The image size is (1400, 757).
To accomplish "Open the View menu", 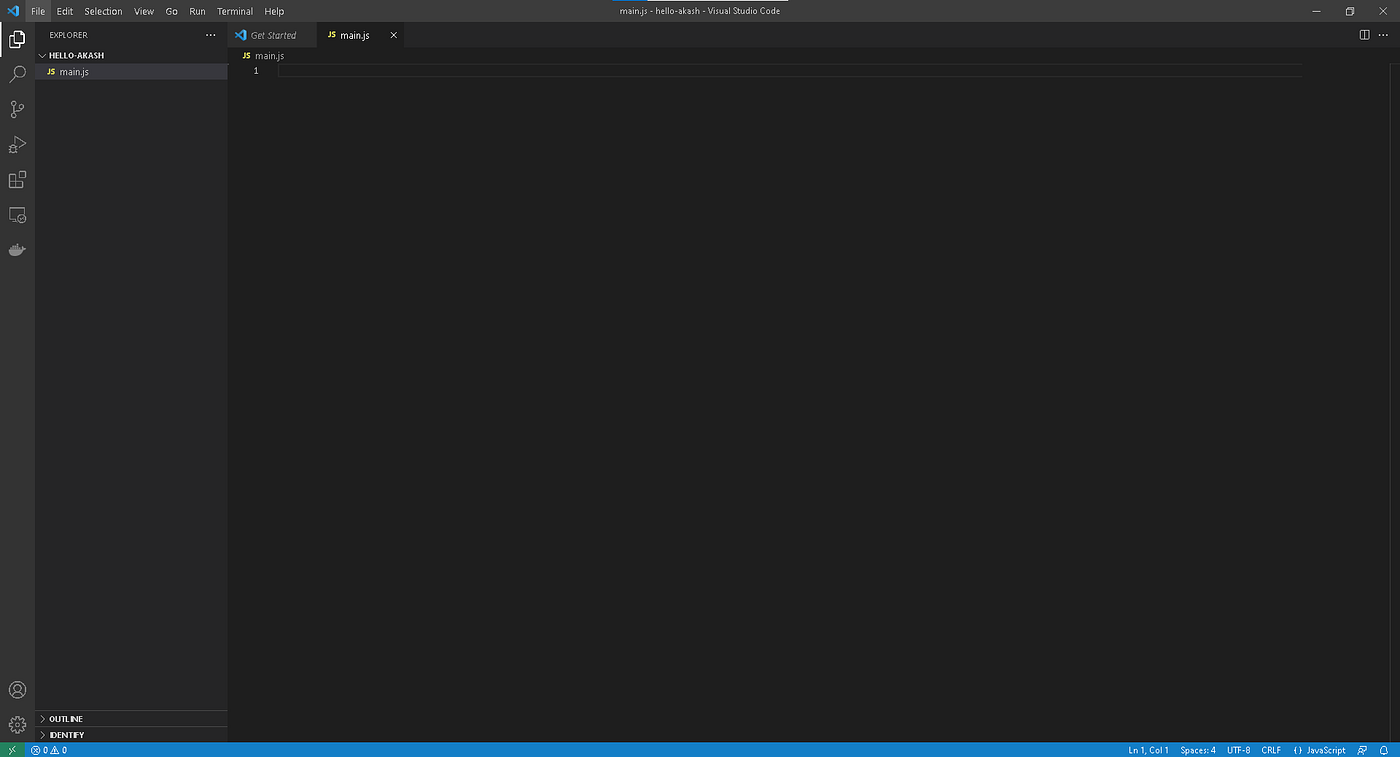I will click(144, 11).
